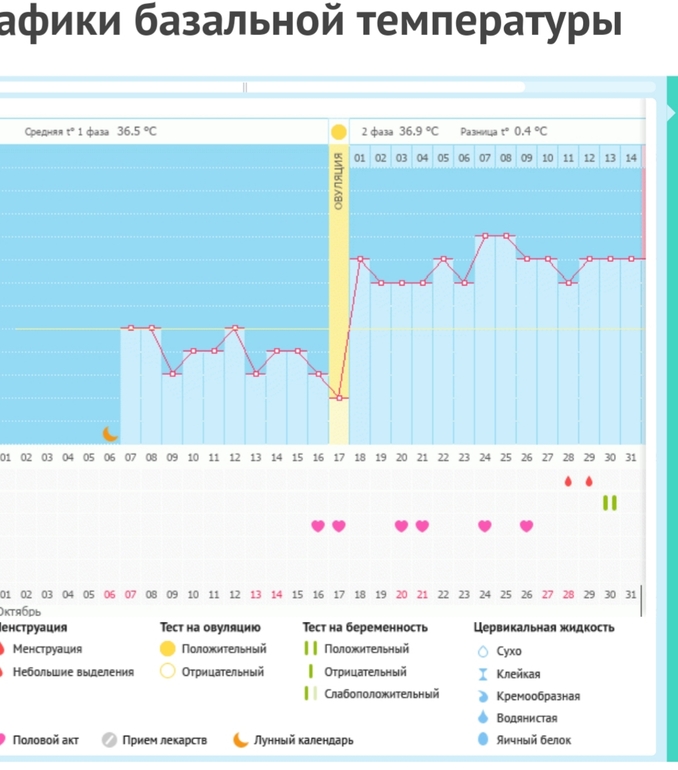The width and height of the screenshot is (678, 770).
Task: Click the menstruation drop on day 29
Action: click(589, 481)
